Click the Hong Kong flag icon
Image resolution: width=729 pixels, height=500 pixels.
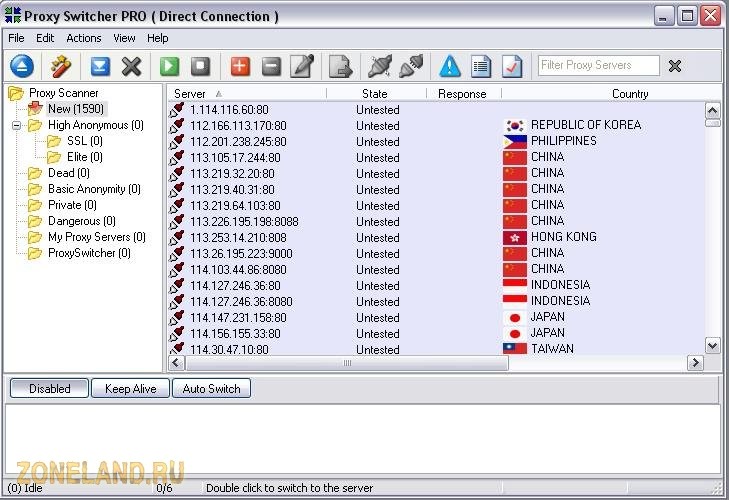click(515, 237)
